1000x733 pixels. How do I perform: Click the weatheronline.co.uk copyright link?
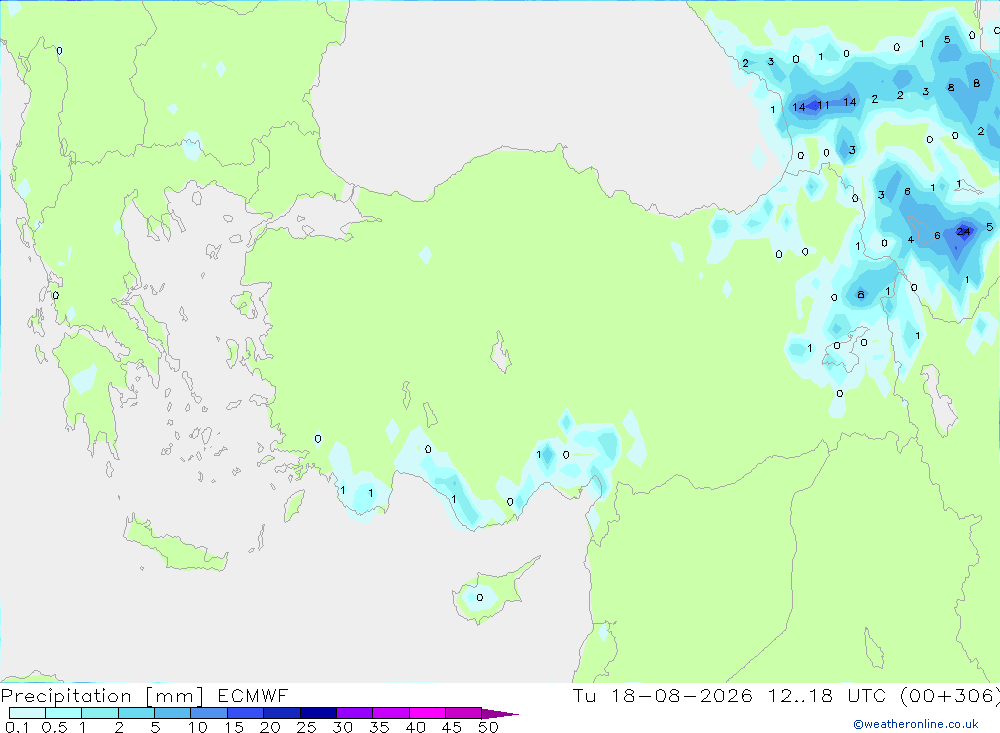click(916, 724)
